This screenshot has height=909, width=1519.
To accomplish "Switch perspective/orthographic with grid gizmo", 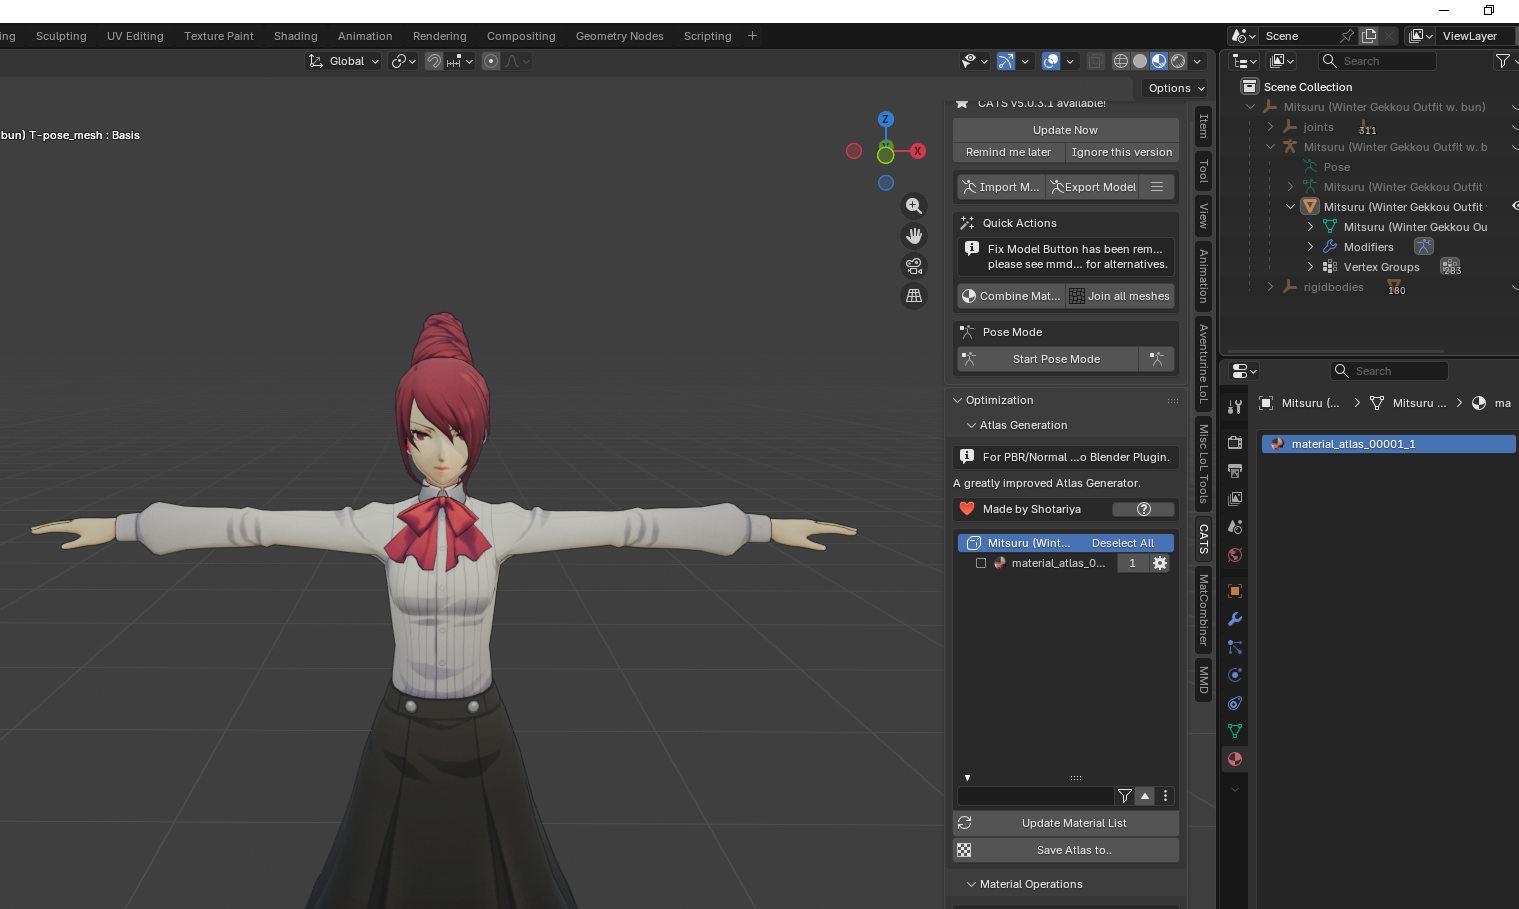I will point(914,296).
